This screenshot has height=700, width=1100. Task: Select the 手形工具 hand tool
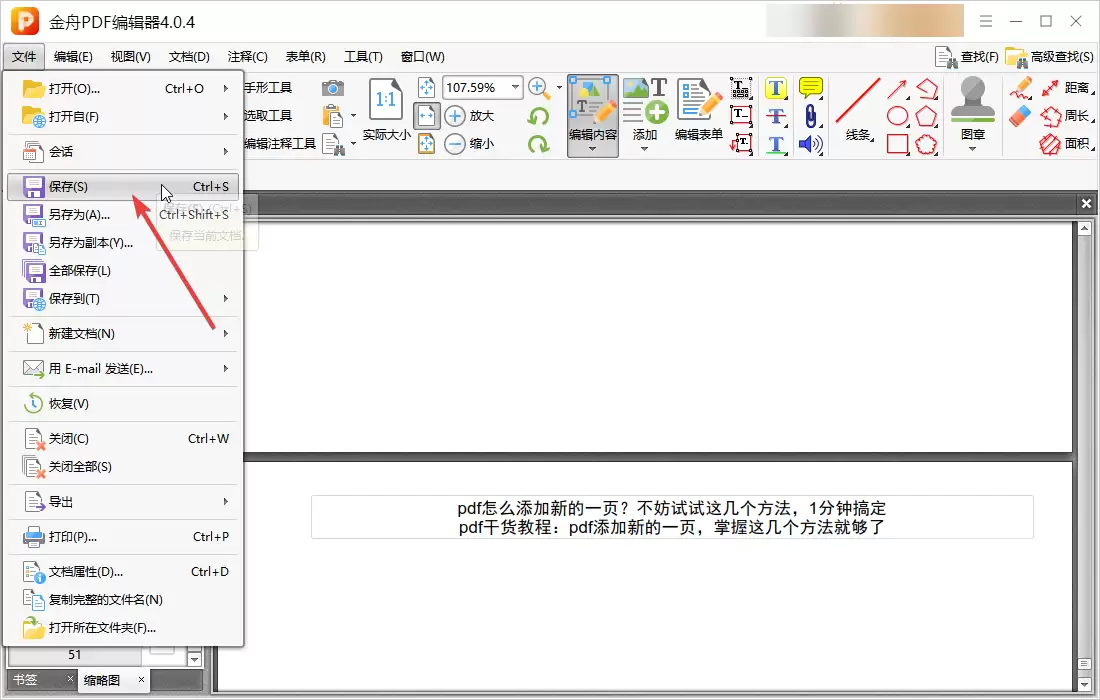click(270, 87)
